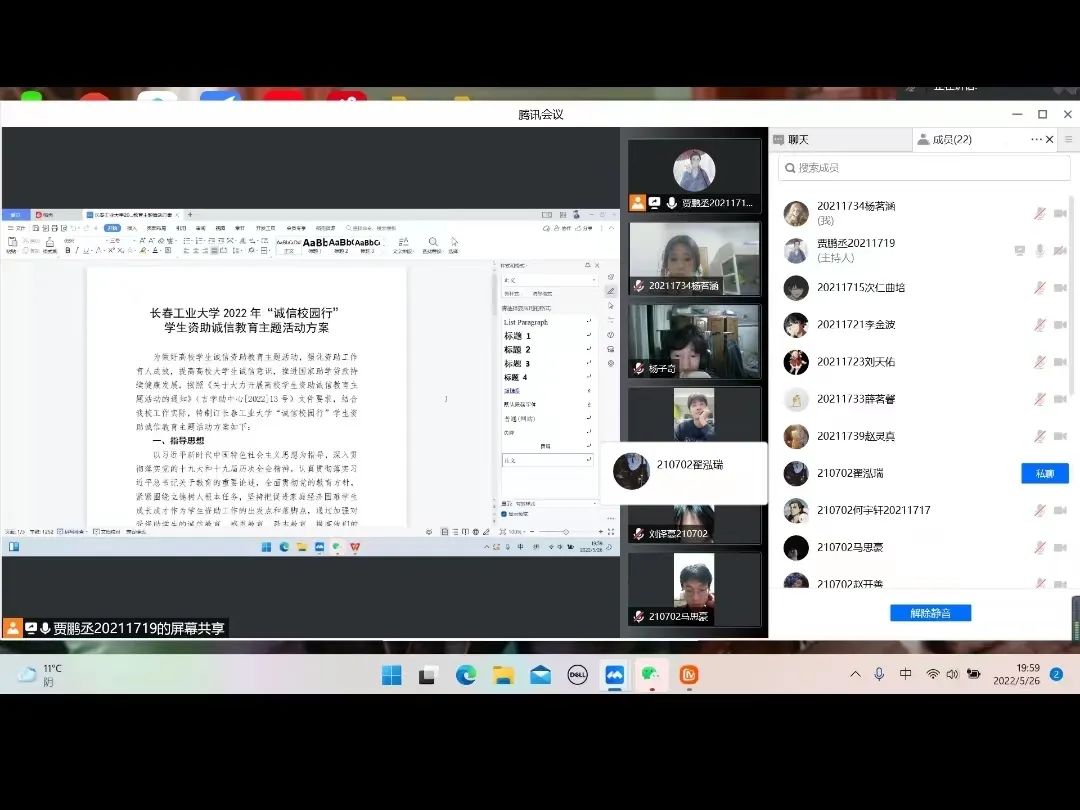Launch Microsoft Edge from the taskbar
1080x810 pixels.
point(466,675)
